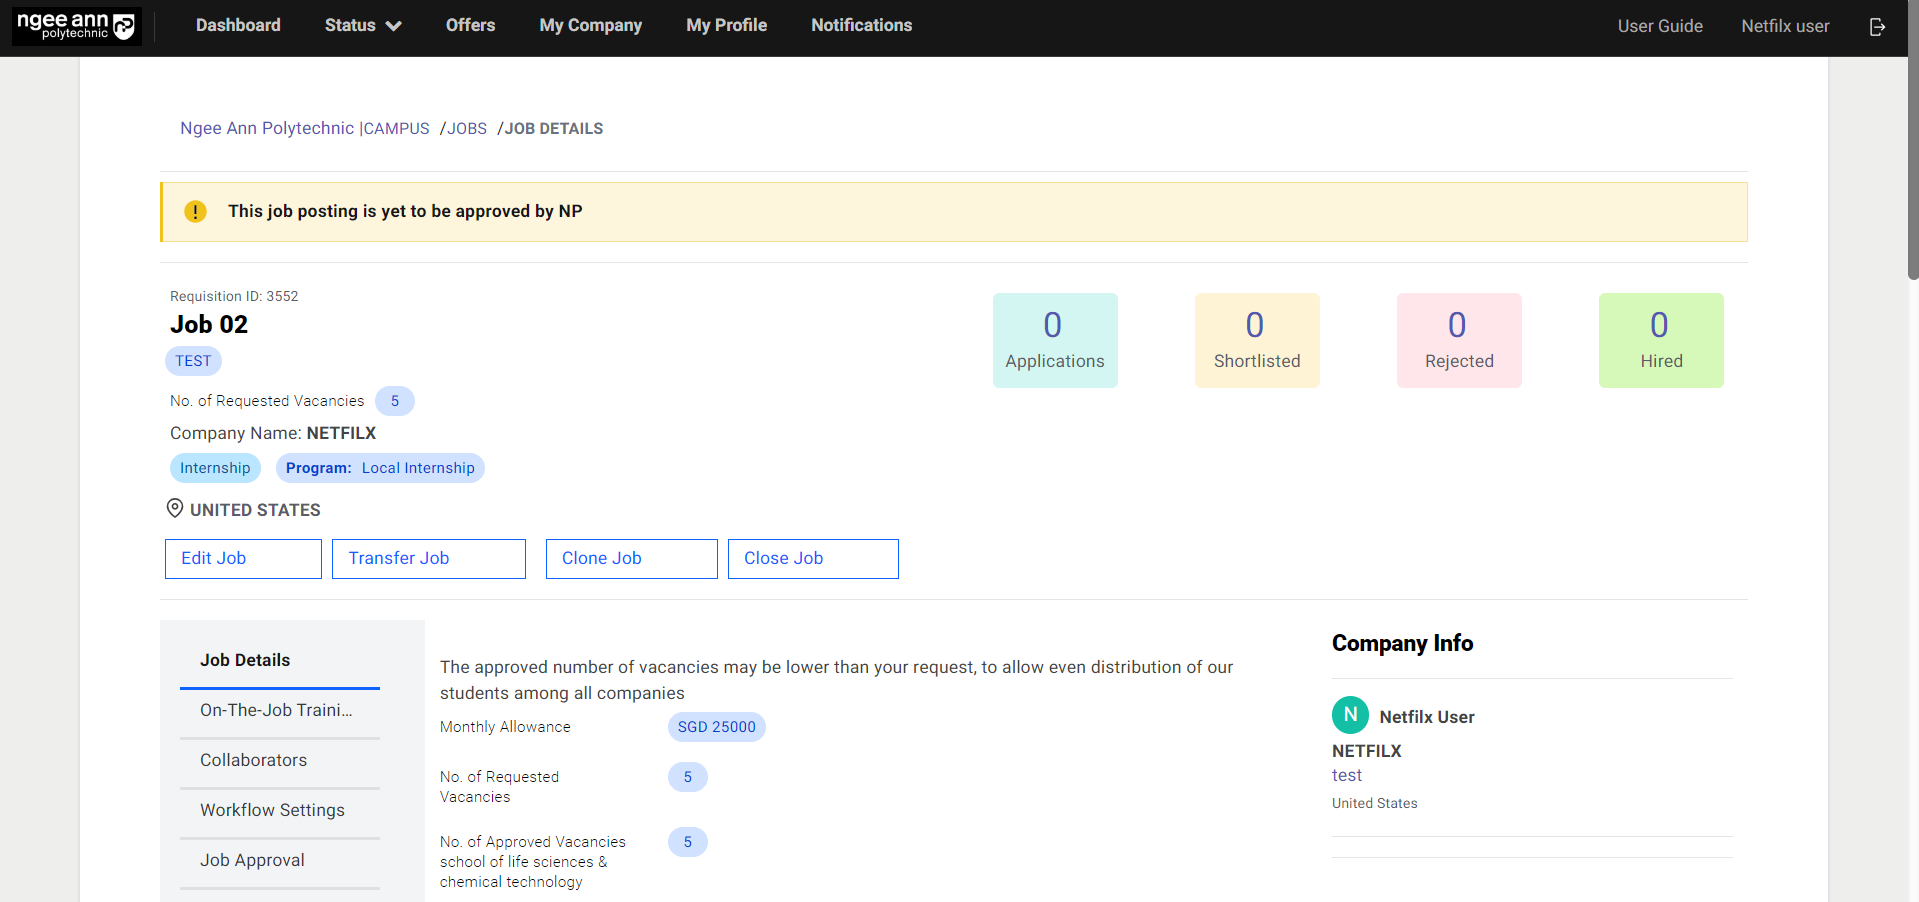Click the yellow warning exclamation icon
The width and height of the screenshot is (1919, 902).
[x=195, y=212]
